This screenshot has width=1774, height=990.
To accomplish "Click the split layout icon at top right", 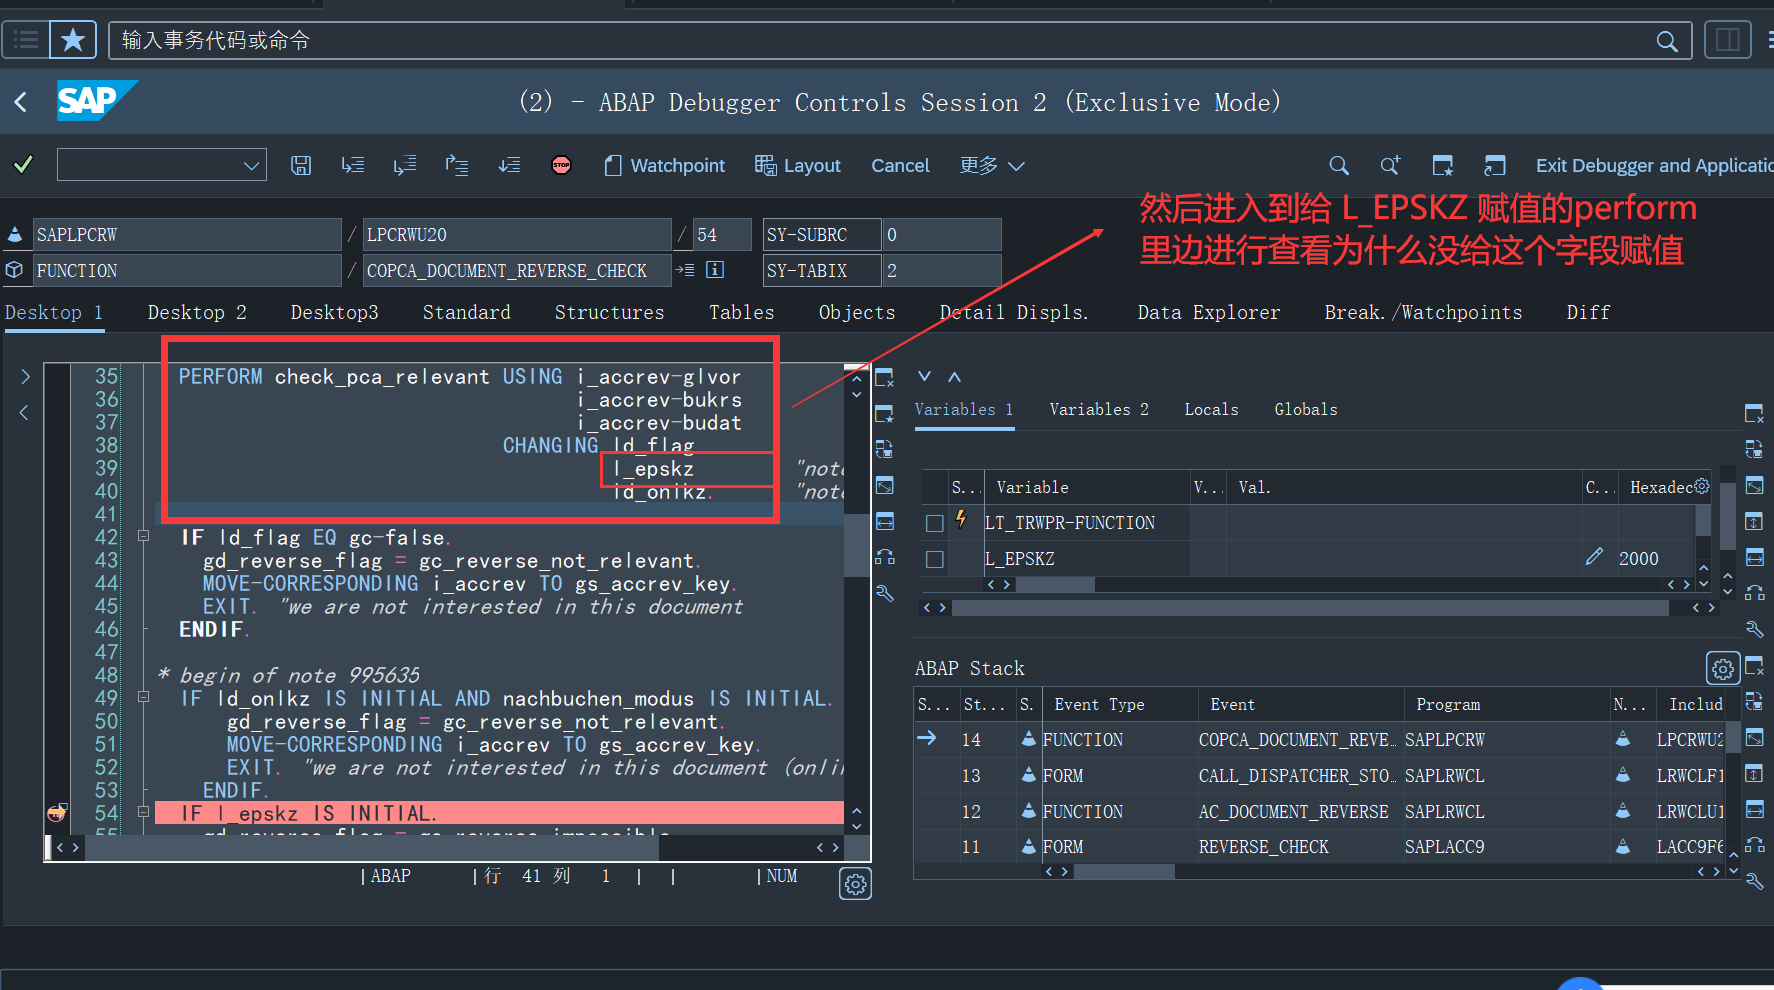I will [1728, 40].
